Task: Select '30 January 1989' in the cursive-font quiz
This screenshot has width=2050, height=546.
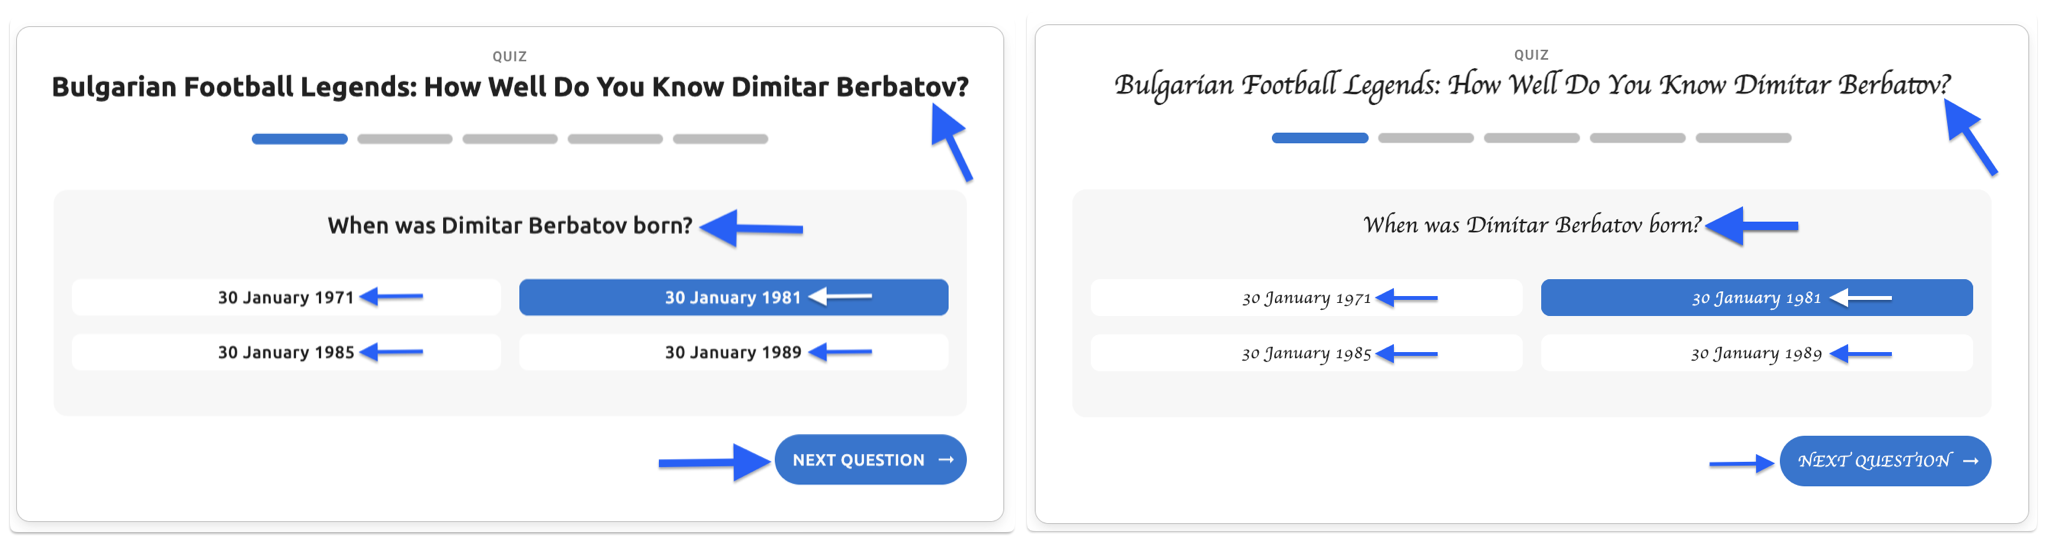Action: 1756,353
